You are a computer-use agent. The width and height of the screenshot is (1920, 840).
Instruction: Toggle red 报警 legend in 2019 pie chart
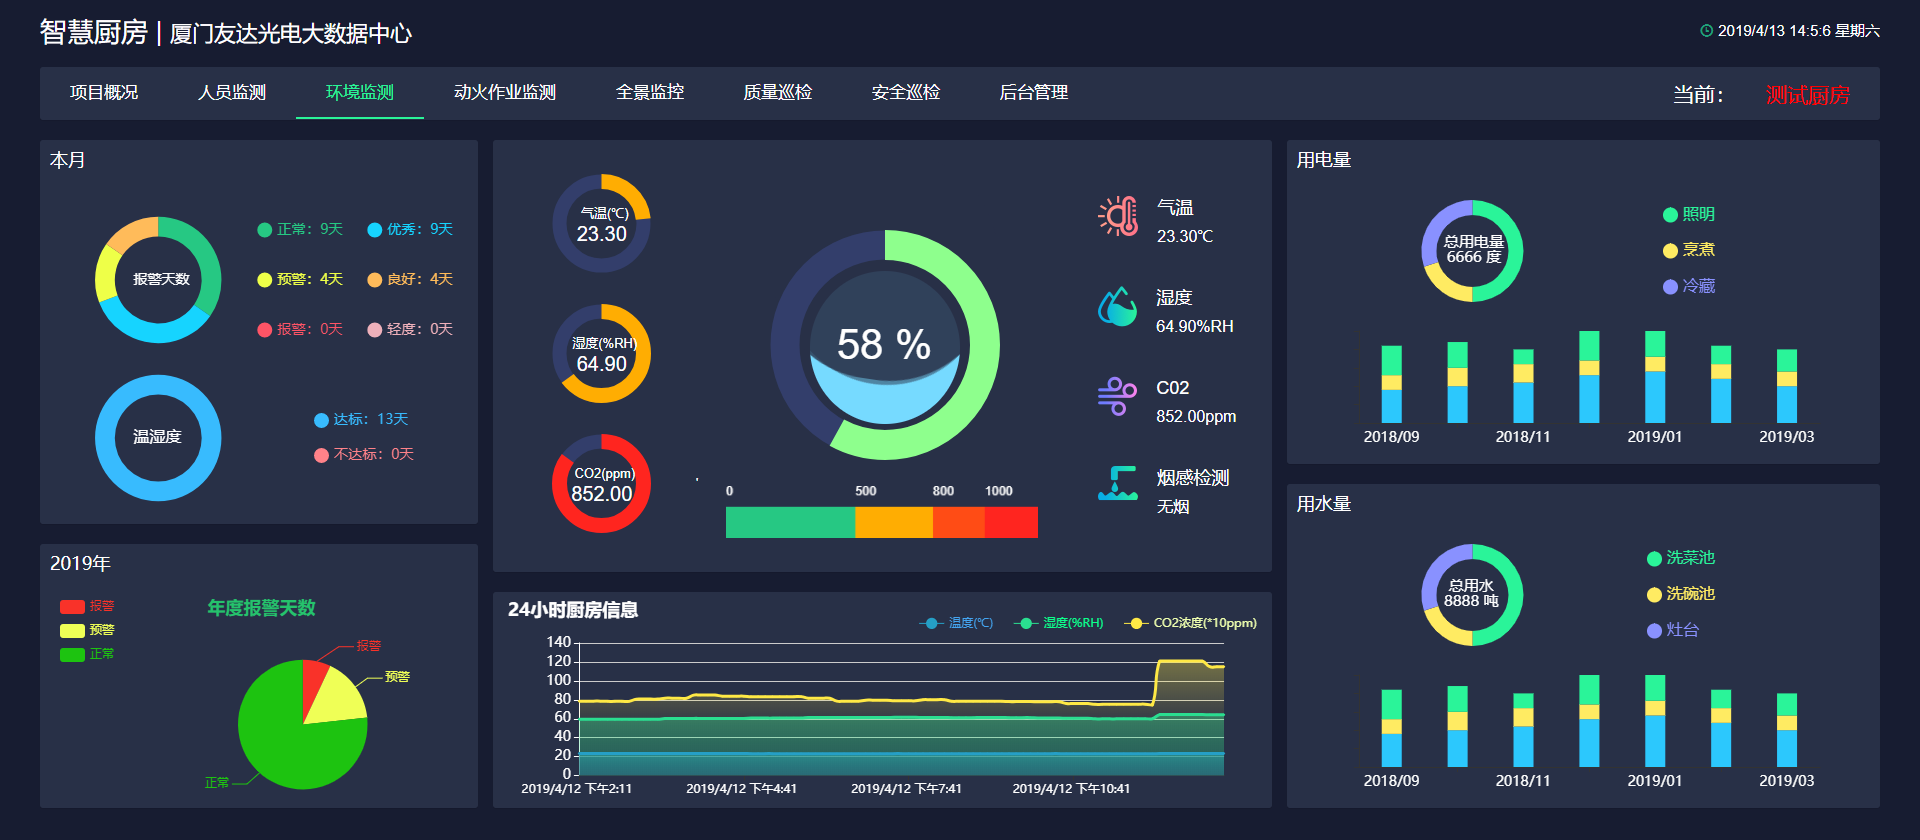click(x=87, y=606)
